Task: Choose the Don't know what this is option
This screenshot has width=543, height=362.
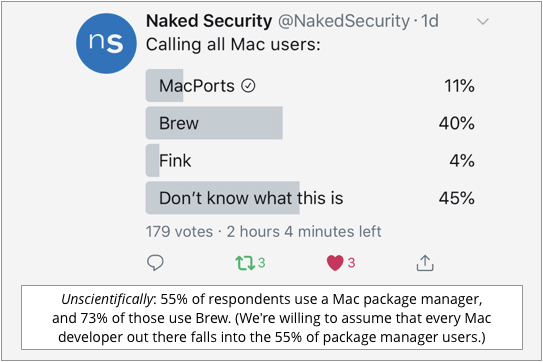Action: (x=310, y=198)
